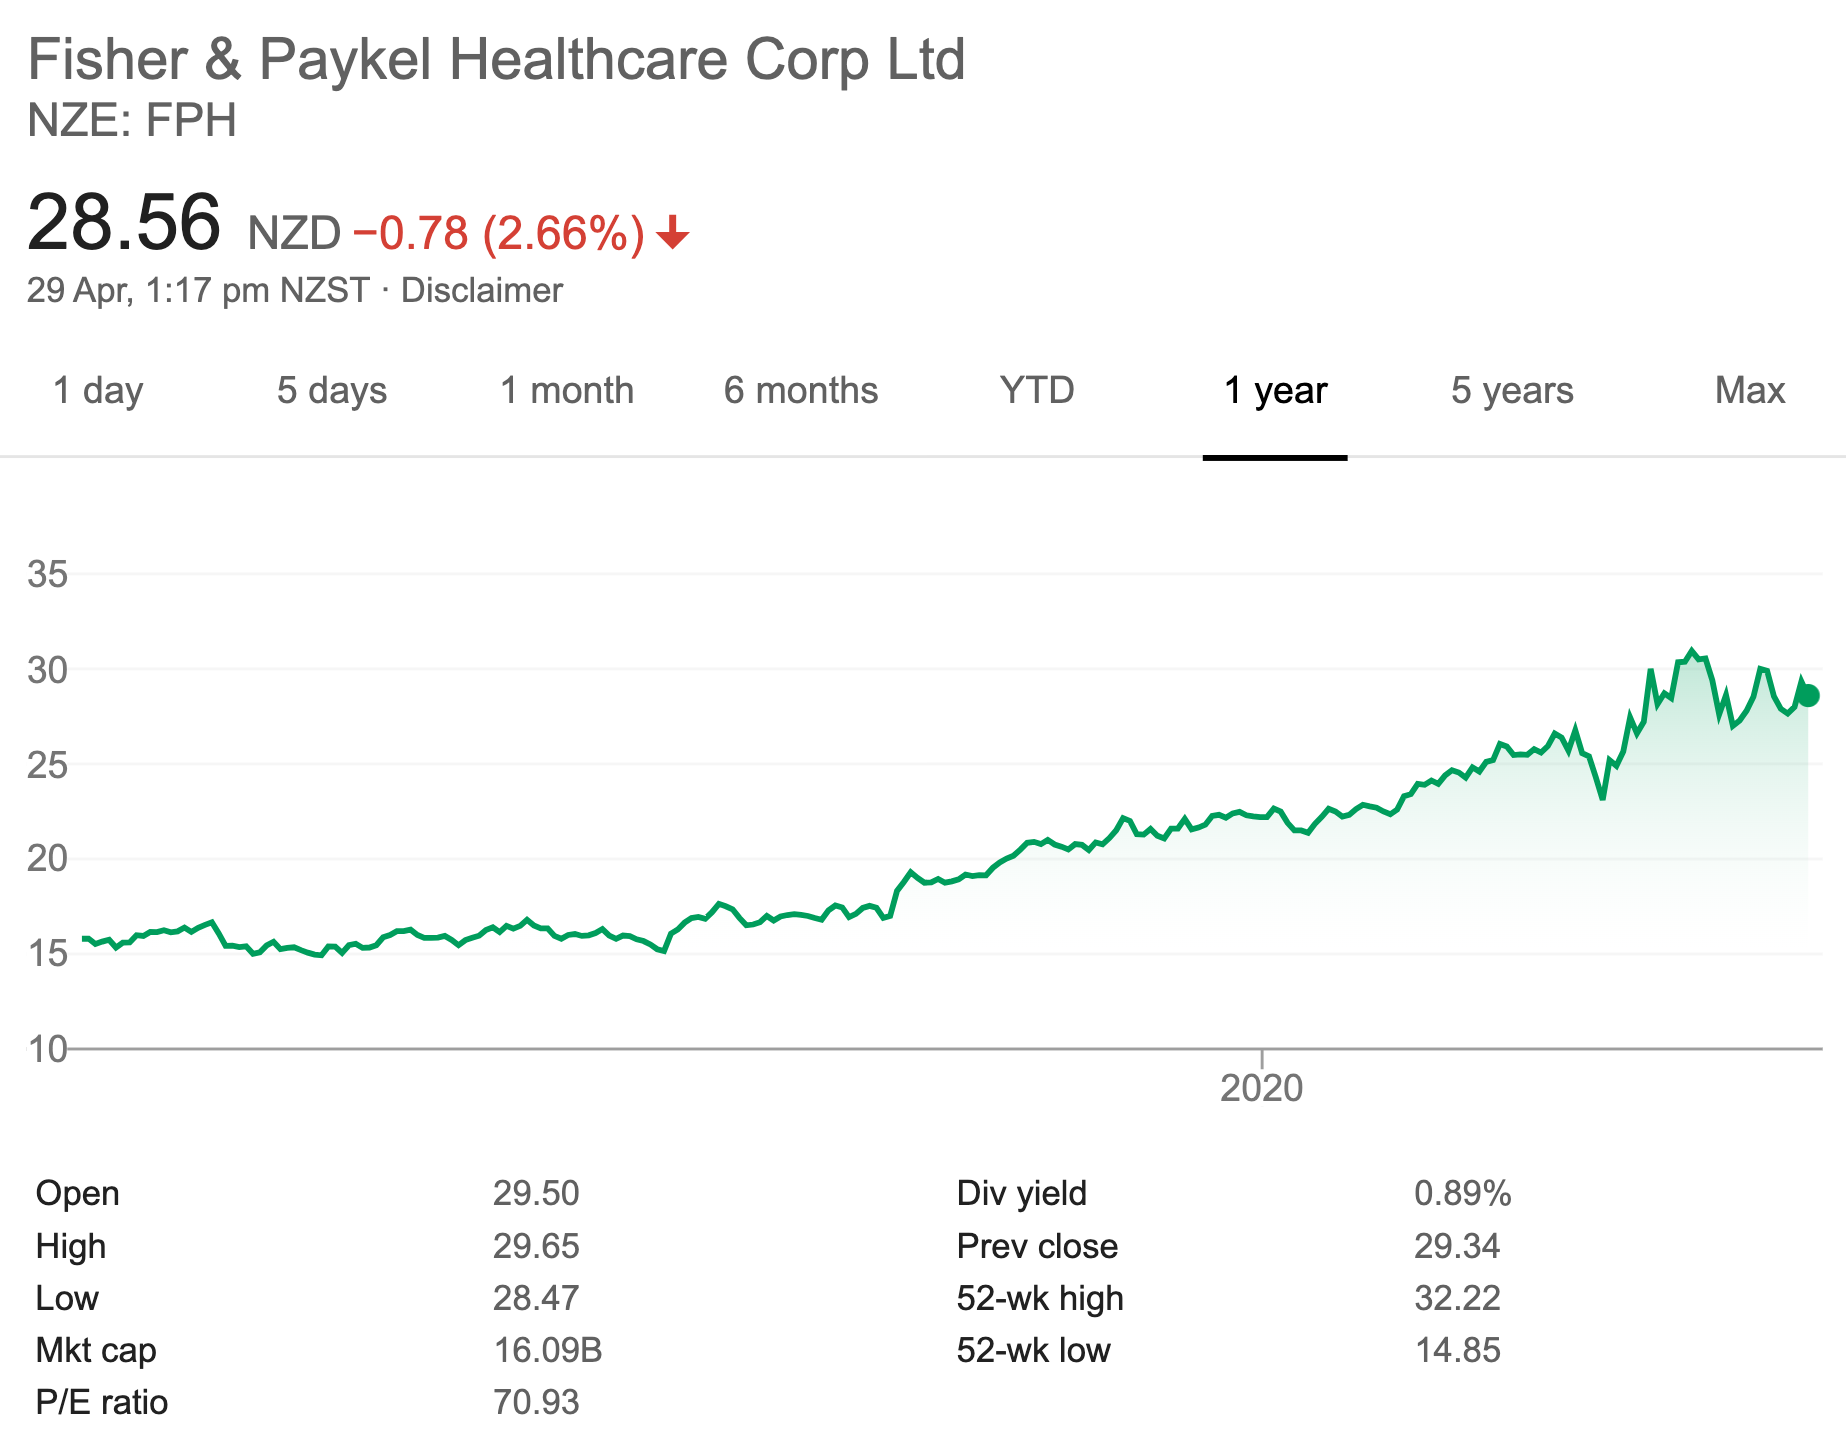Click the 52-wk high value 32.22
This screenshot has width=1846, height=1448.
1457,1298
